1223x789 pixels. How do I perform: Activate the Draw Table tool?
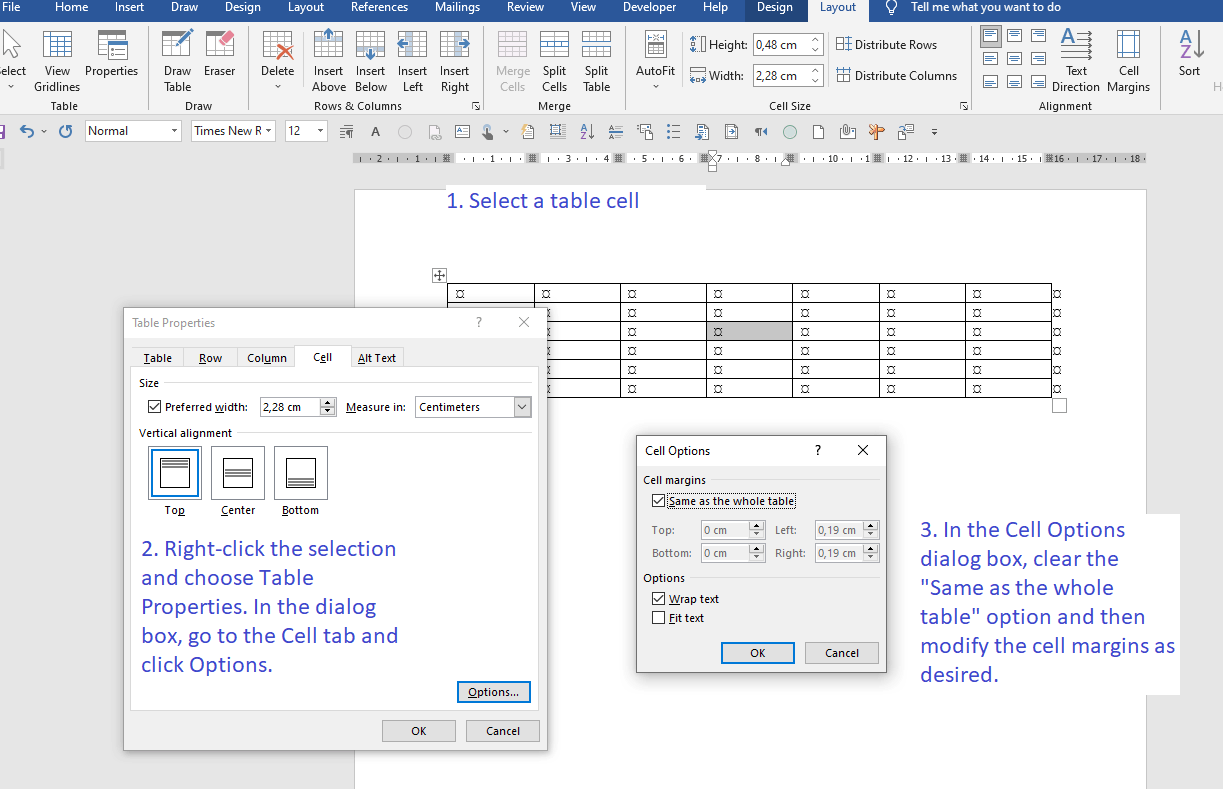click(177, 60)
